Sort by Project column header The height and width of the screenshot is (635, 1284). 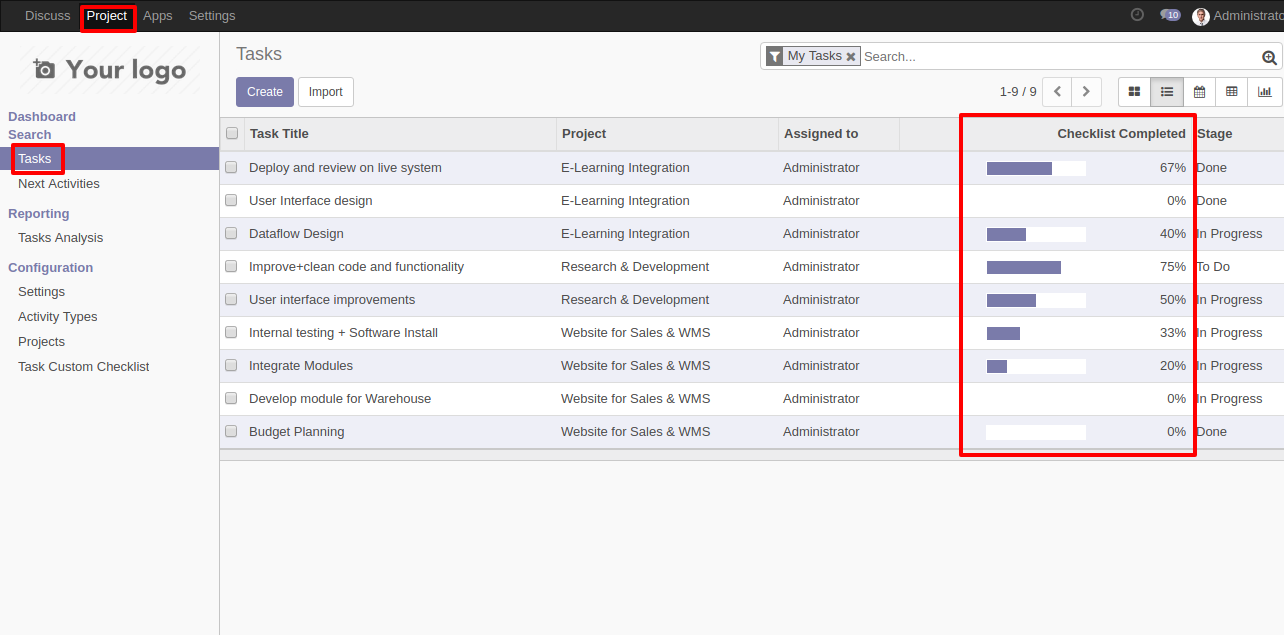pyautogui.click(x=667, y=134)
